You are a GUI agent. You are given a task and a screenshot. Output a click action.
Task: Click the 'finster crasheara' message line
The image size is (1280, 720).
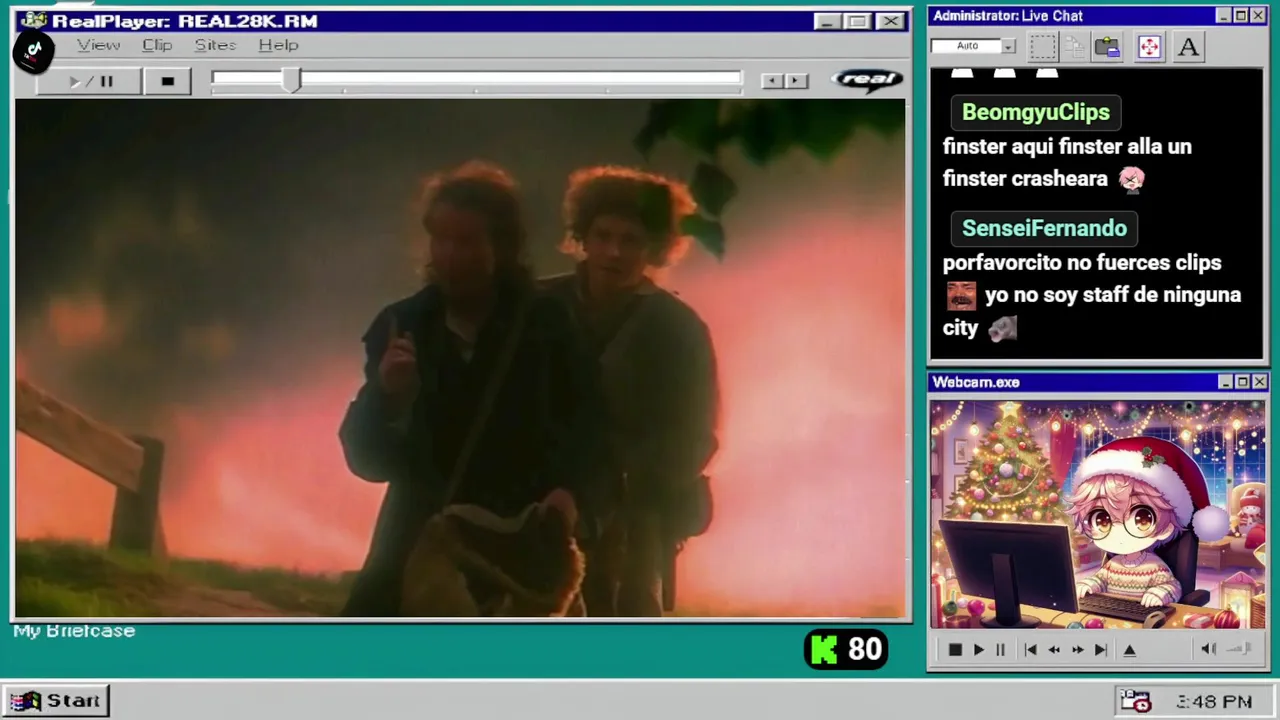point(1025,179)
